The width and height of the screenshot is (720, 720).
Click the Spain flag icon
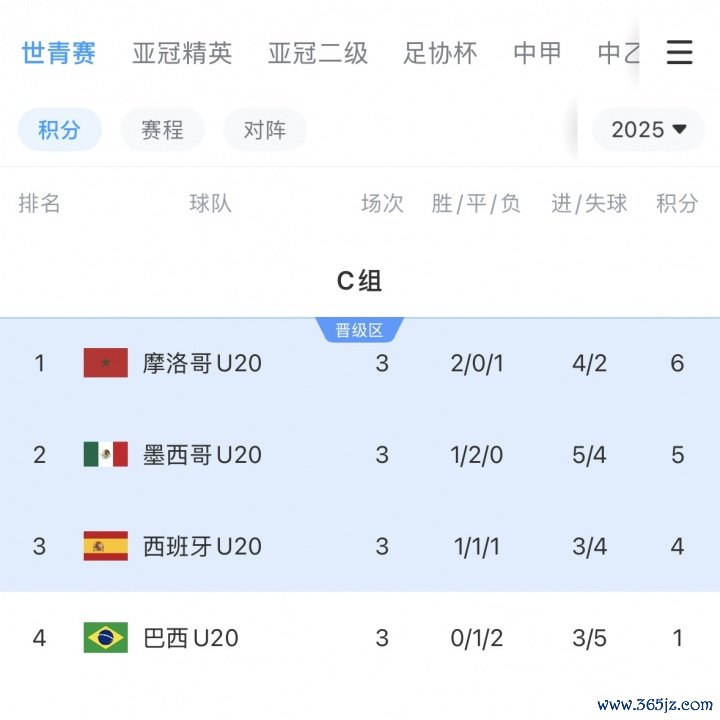click(105, 546)
